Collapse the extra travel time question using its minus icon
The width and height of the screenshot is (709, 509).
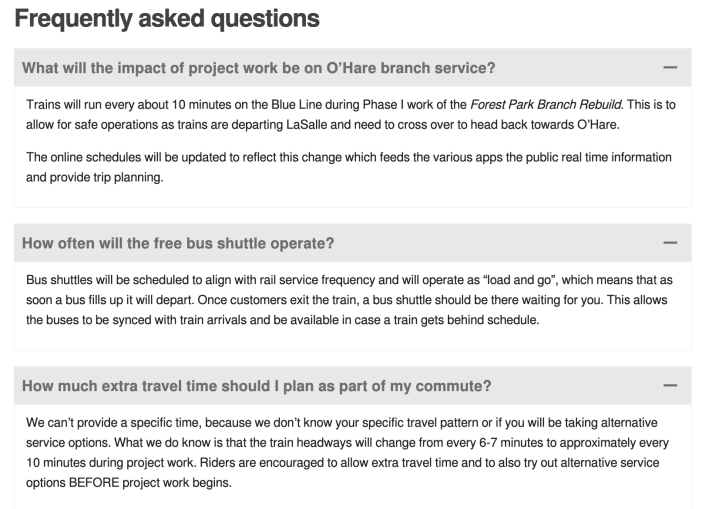click(670, 386)
